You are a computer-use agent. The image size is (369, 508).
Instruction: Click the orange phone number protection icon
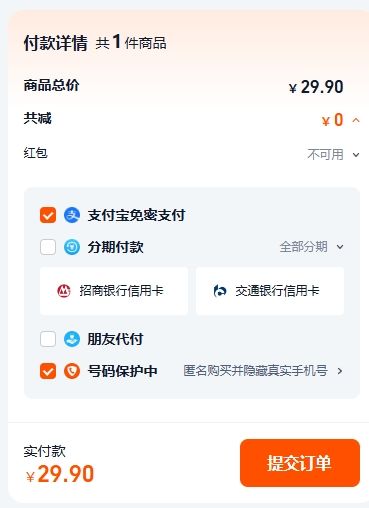[x=72, y=371]
